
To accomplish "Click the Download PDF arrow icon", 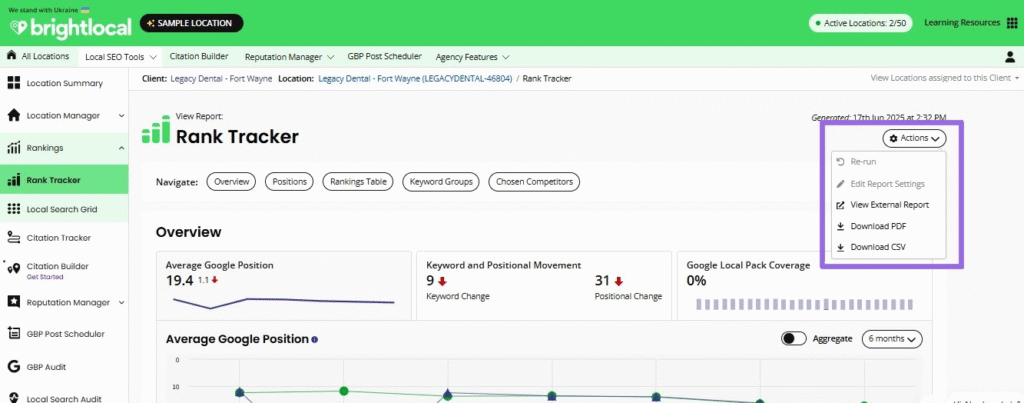I will [840, 227].
